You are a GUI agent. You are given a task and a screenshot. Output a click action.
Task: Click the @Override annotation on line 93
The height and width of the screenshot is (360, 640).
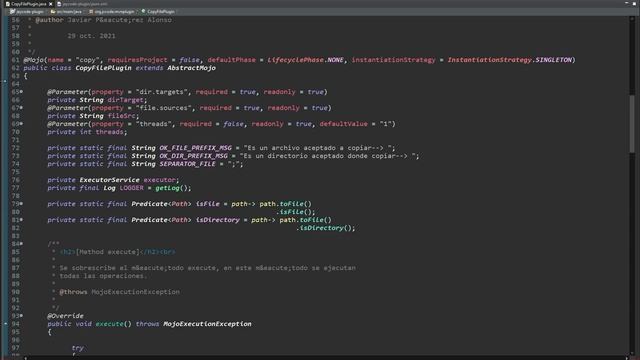point(65,316)
